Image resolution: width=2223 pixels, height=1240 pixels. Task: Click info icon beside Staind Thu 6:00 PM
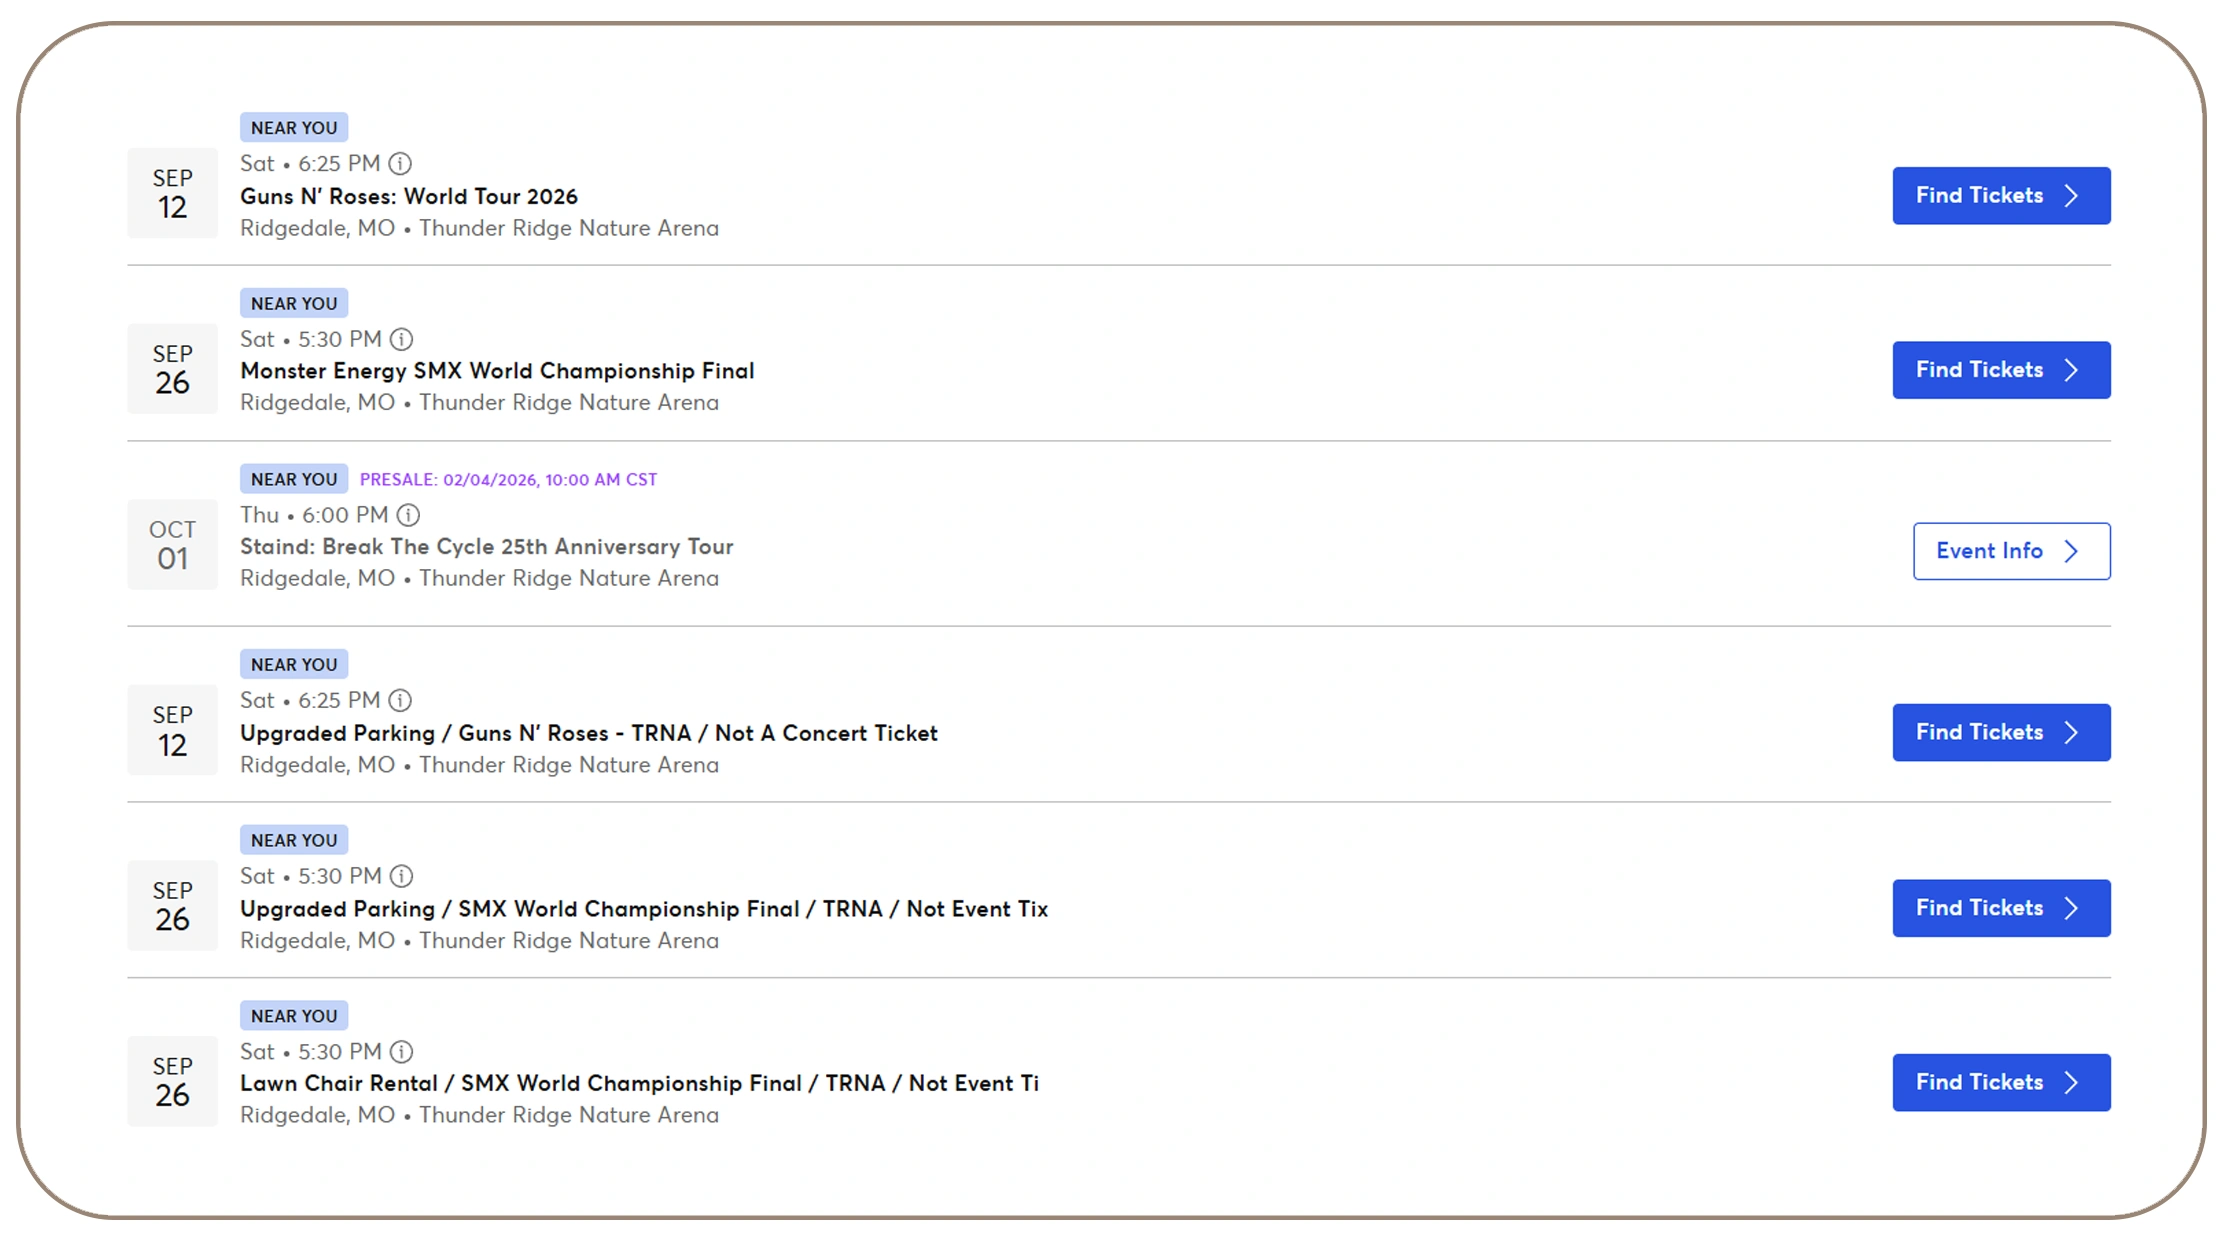click(x=408, y=515)
